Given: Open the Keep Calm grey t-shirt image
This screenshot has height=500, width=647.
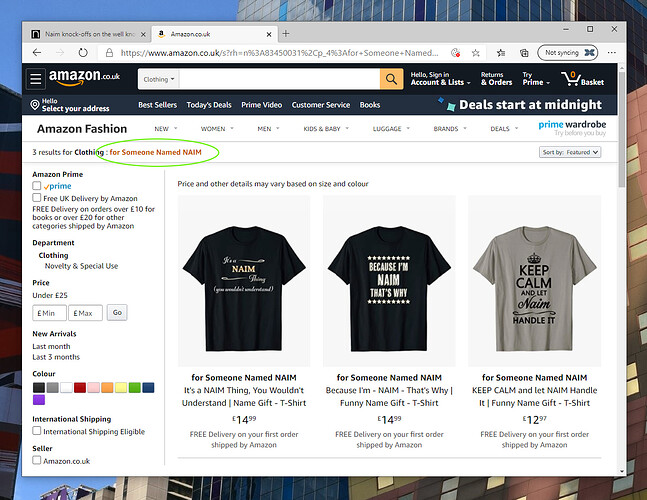Looking at the screenshot, I should (534, 281).
